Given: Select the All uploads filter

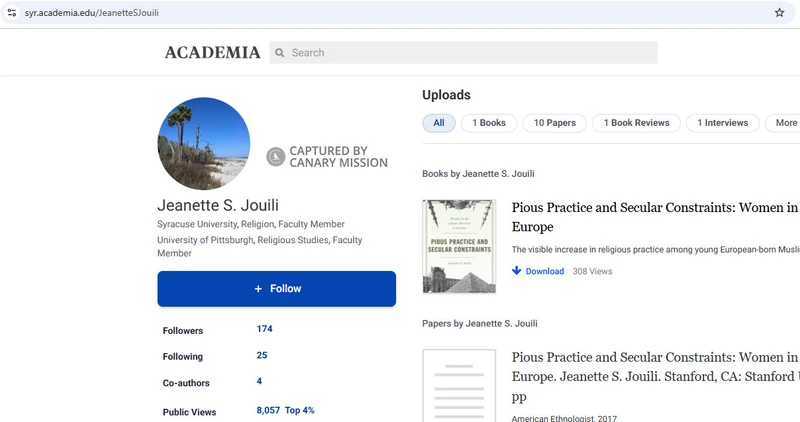Looking at the screenshot, I should [439, 123].
